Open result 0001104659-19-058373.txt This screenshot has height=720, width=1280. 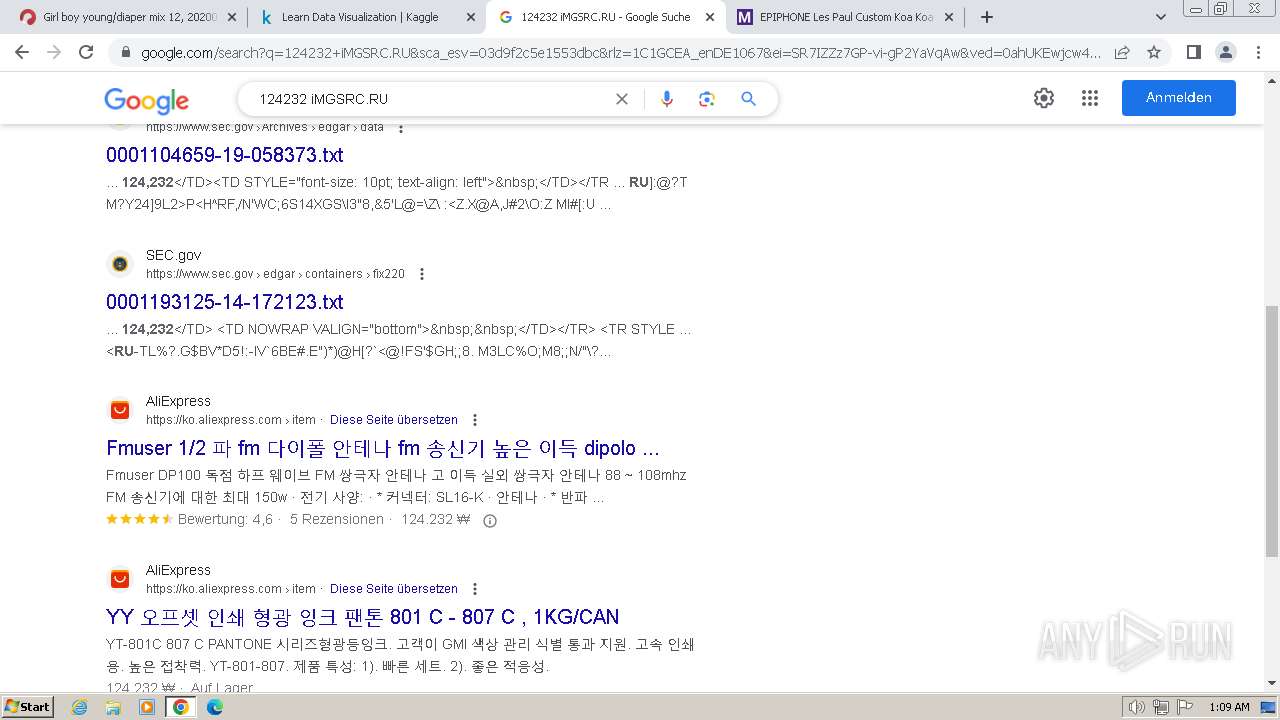225,155
